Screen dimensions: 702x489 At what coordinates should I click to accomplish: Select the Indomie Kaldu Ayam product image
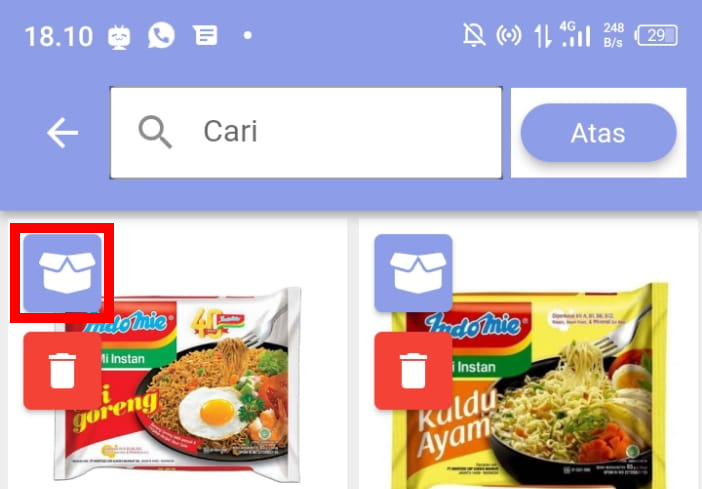click(530, 386)
